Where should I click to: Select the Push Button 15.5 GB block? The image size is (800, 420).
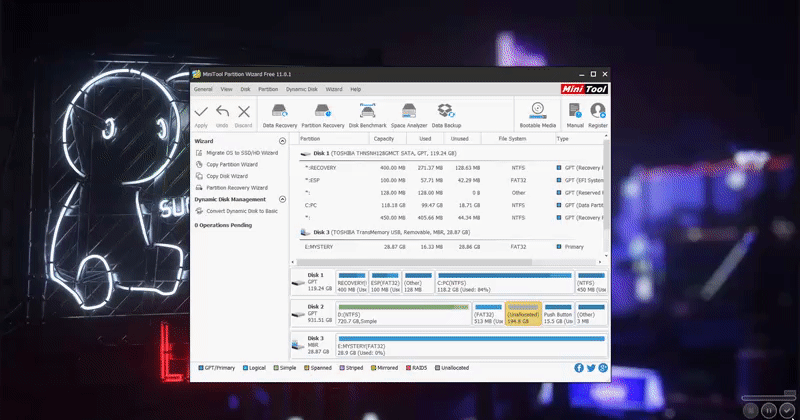558,314
